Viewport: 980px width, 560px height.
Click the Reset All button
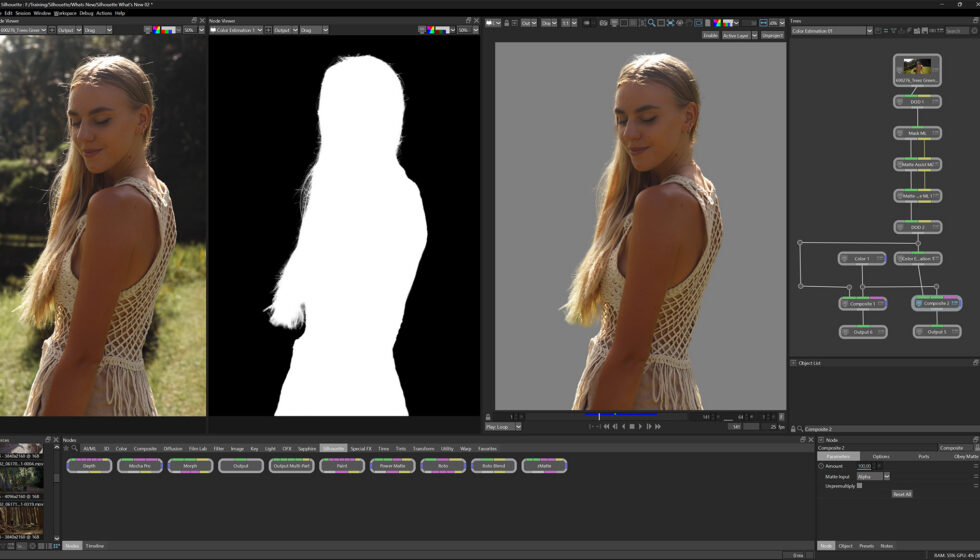[902, 494]
